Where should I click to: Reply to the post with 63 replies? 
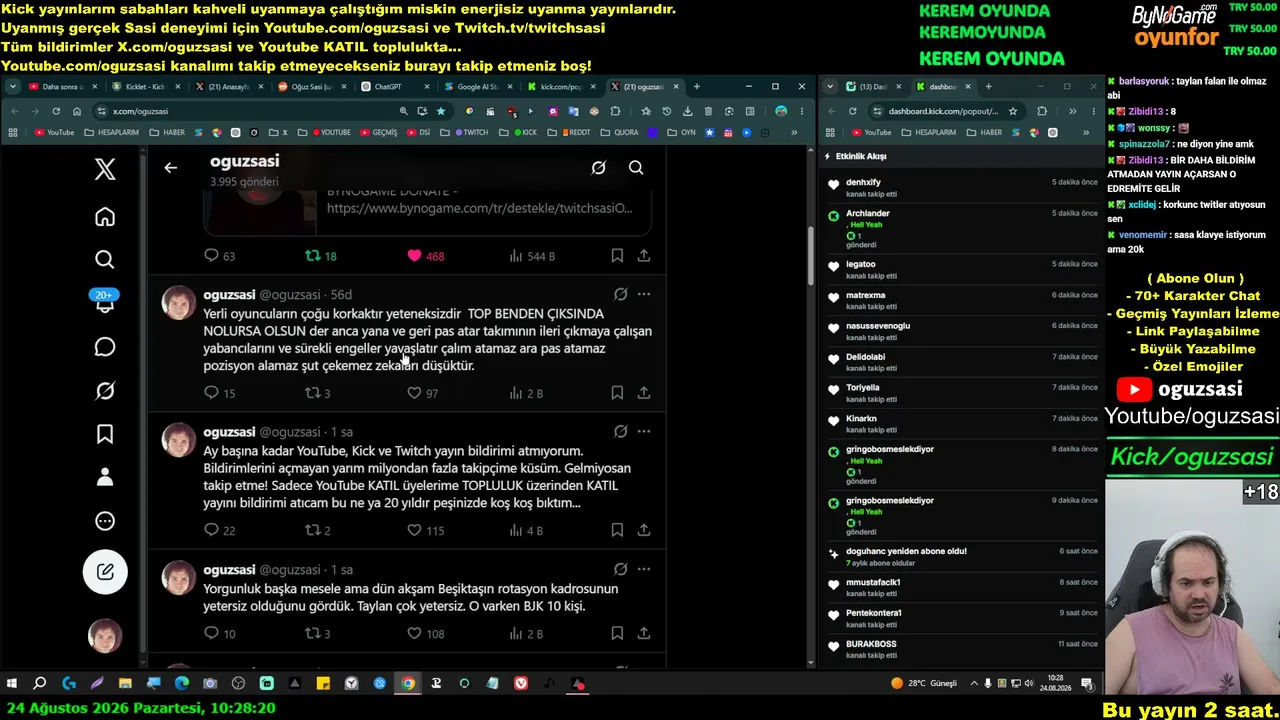pyautogui.click(x=219, y=256)
